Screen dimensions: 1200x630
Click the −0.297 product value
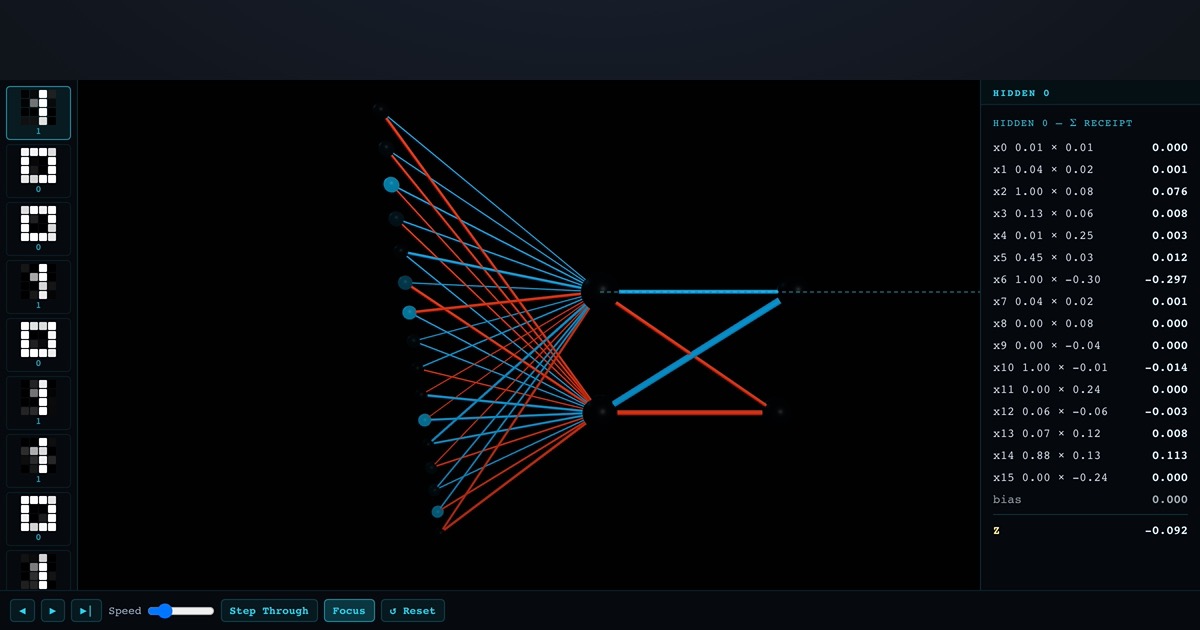(1166, 279)
